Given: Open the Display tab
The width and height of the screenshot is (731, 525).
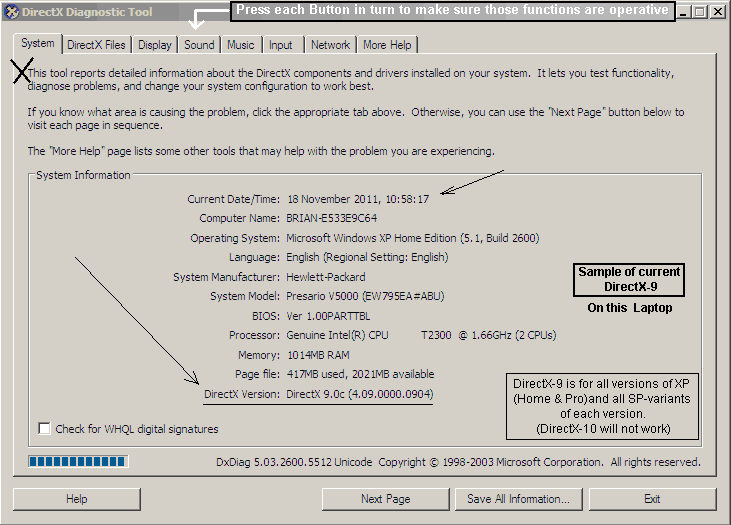Looking at the screenshot, I should coord(155,45).
